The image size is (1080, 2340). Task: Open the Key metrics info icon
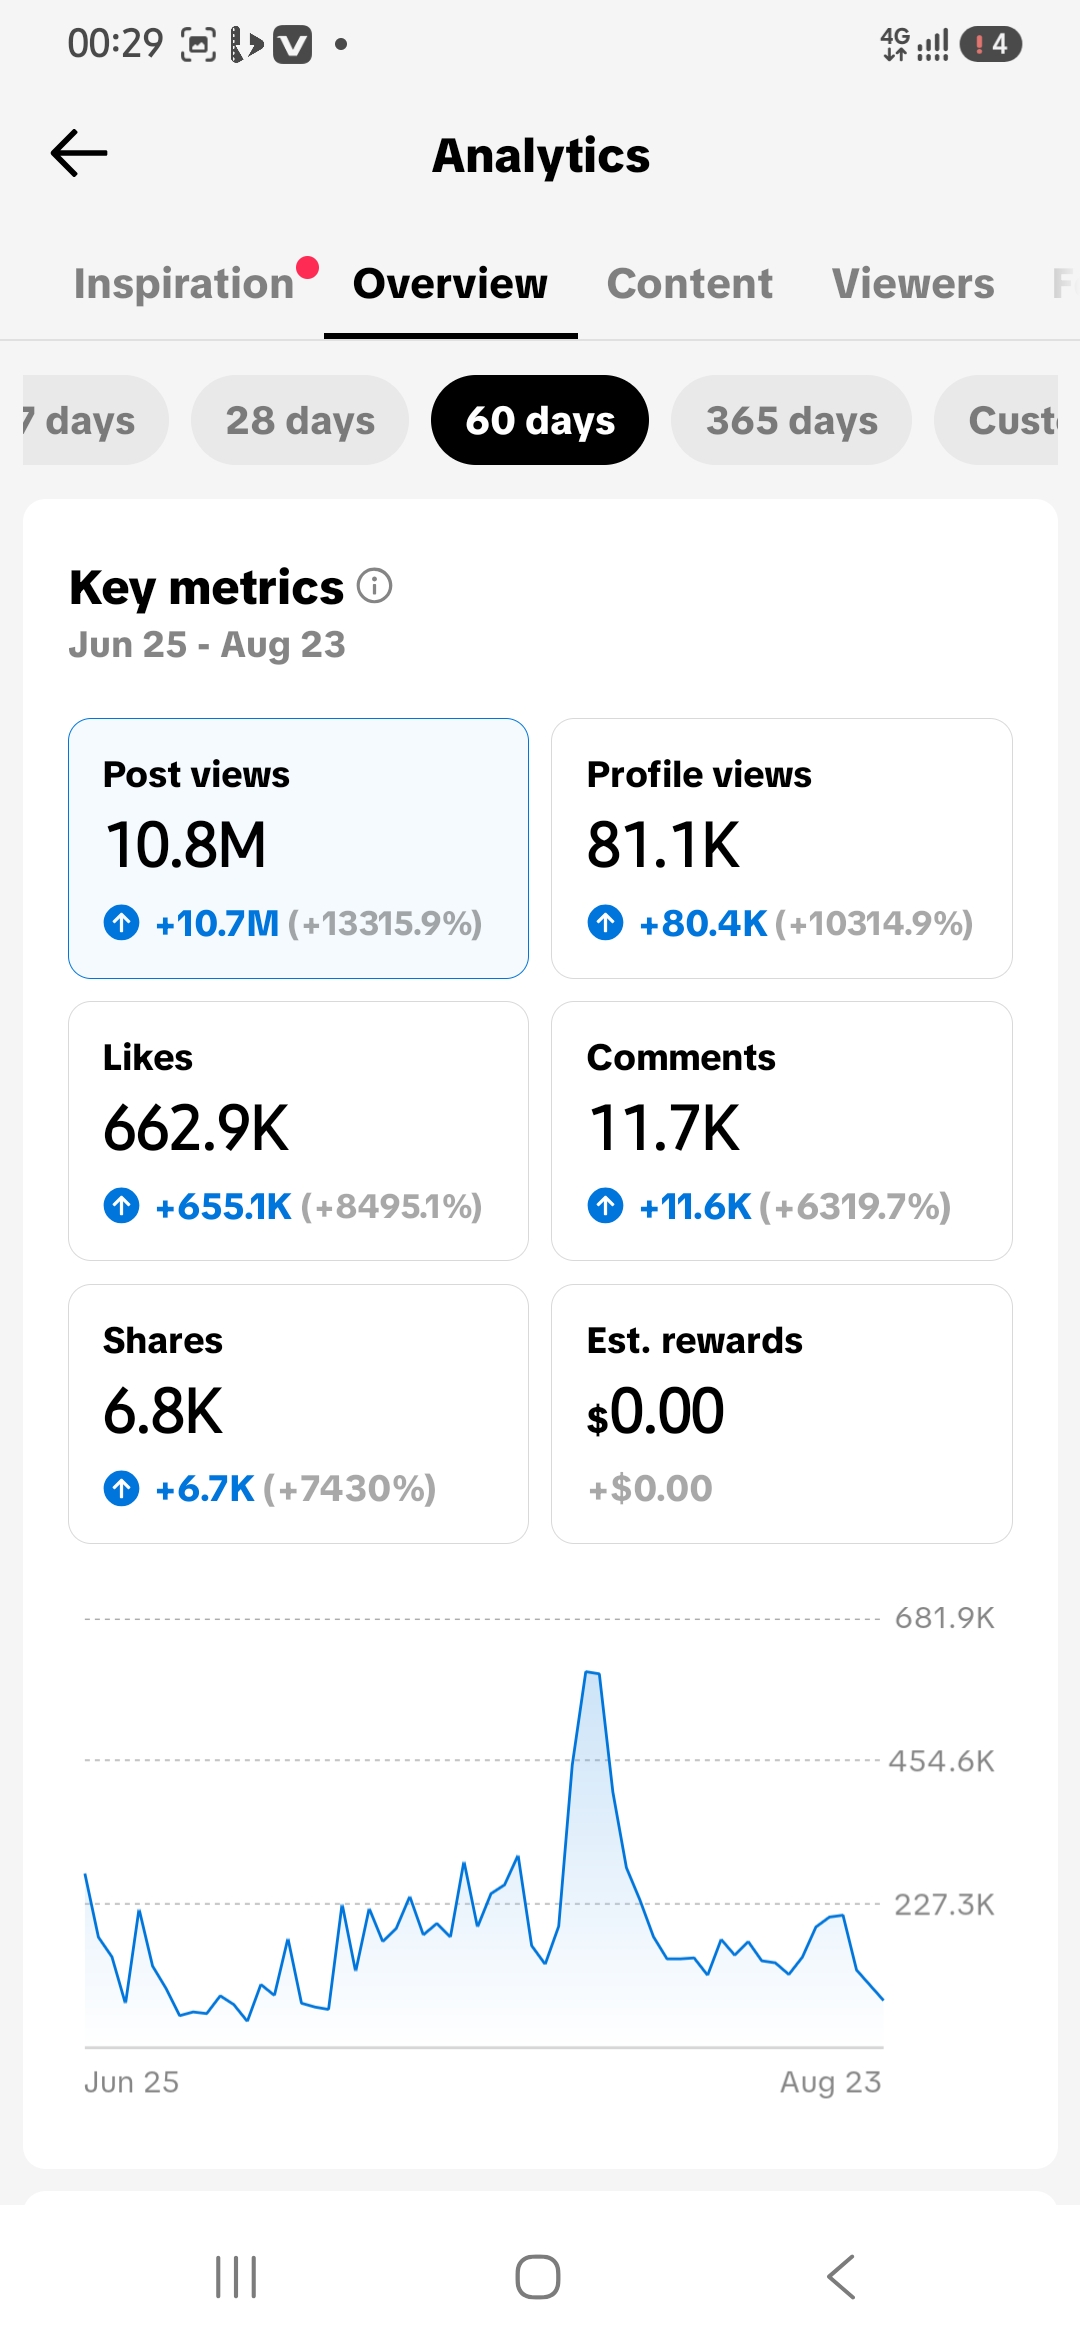[375, 586]
